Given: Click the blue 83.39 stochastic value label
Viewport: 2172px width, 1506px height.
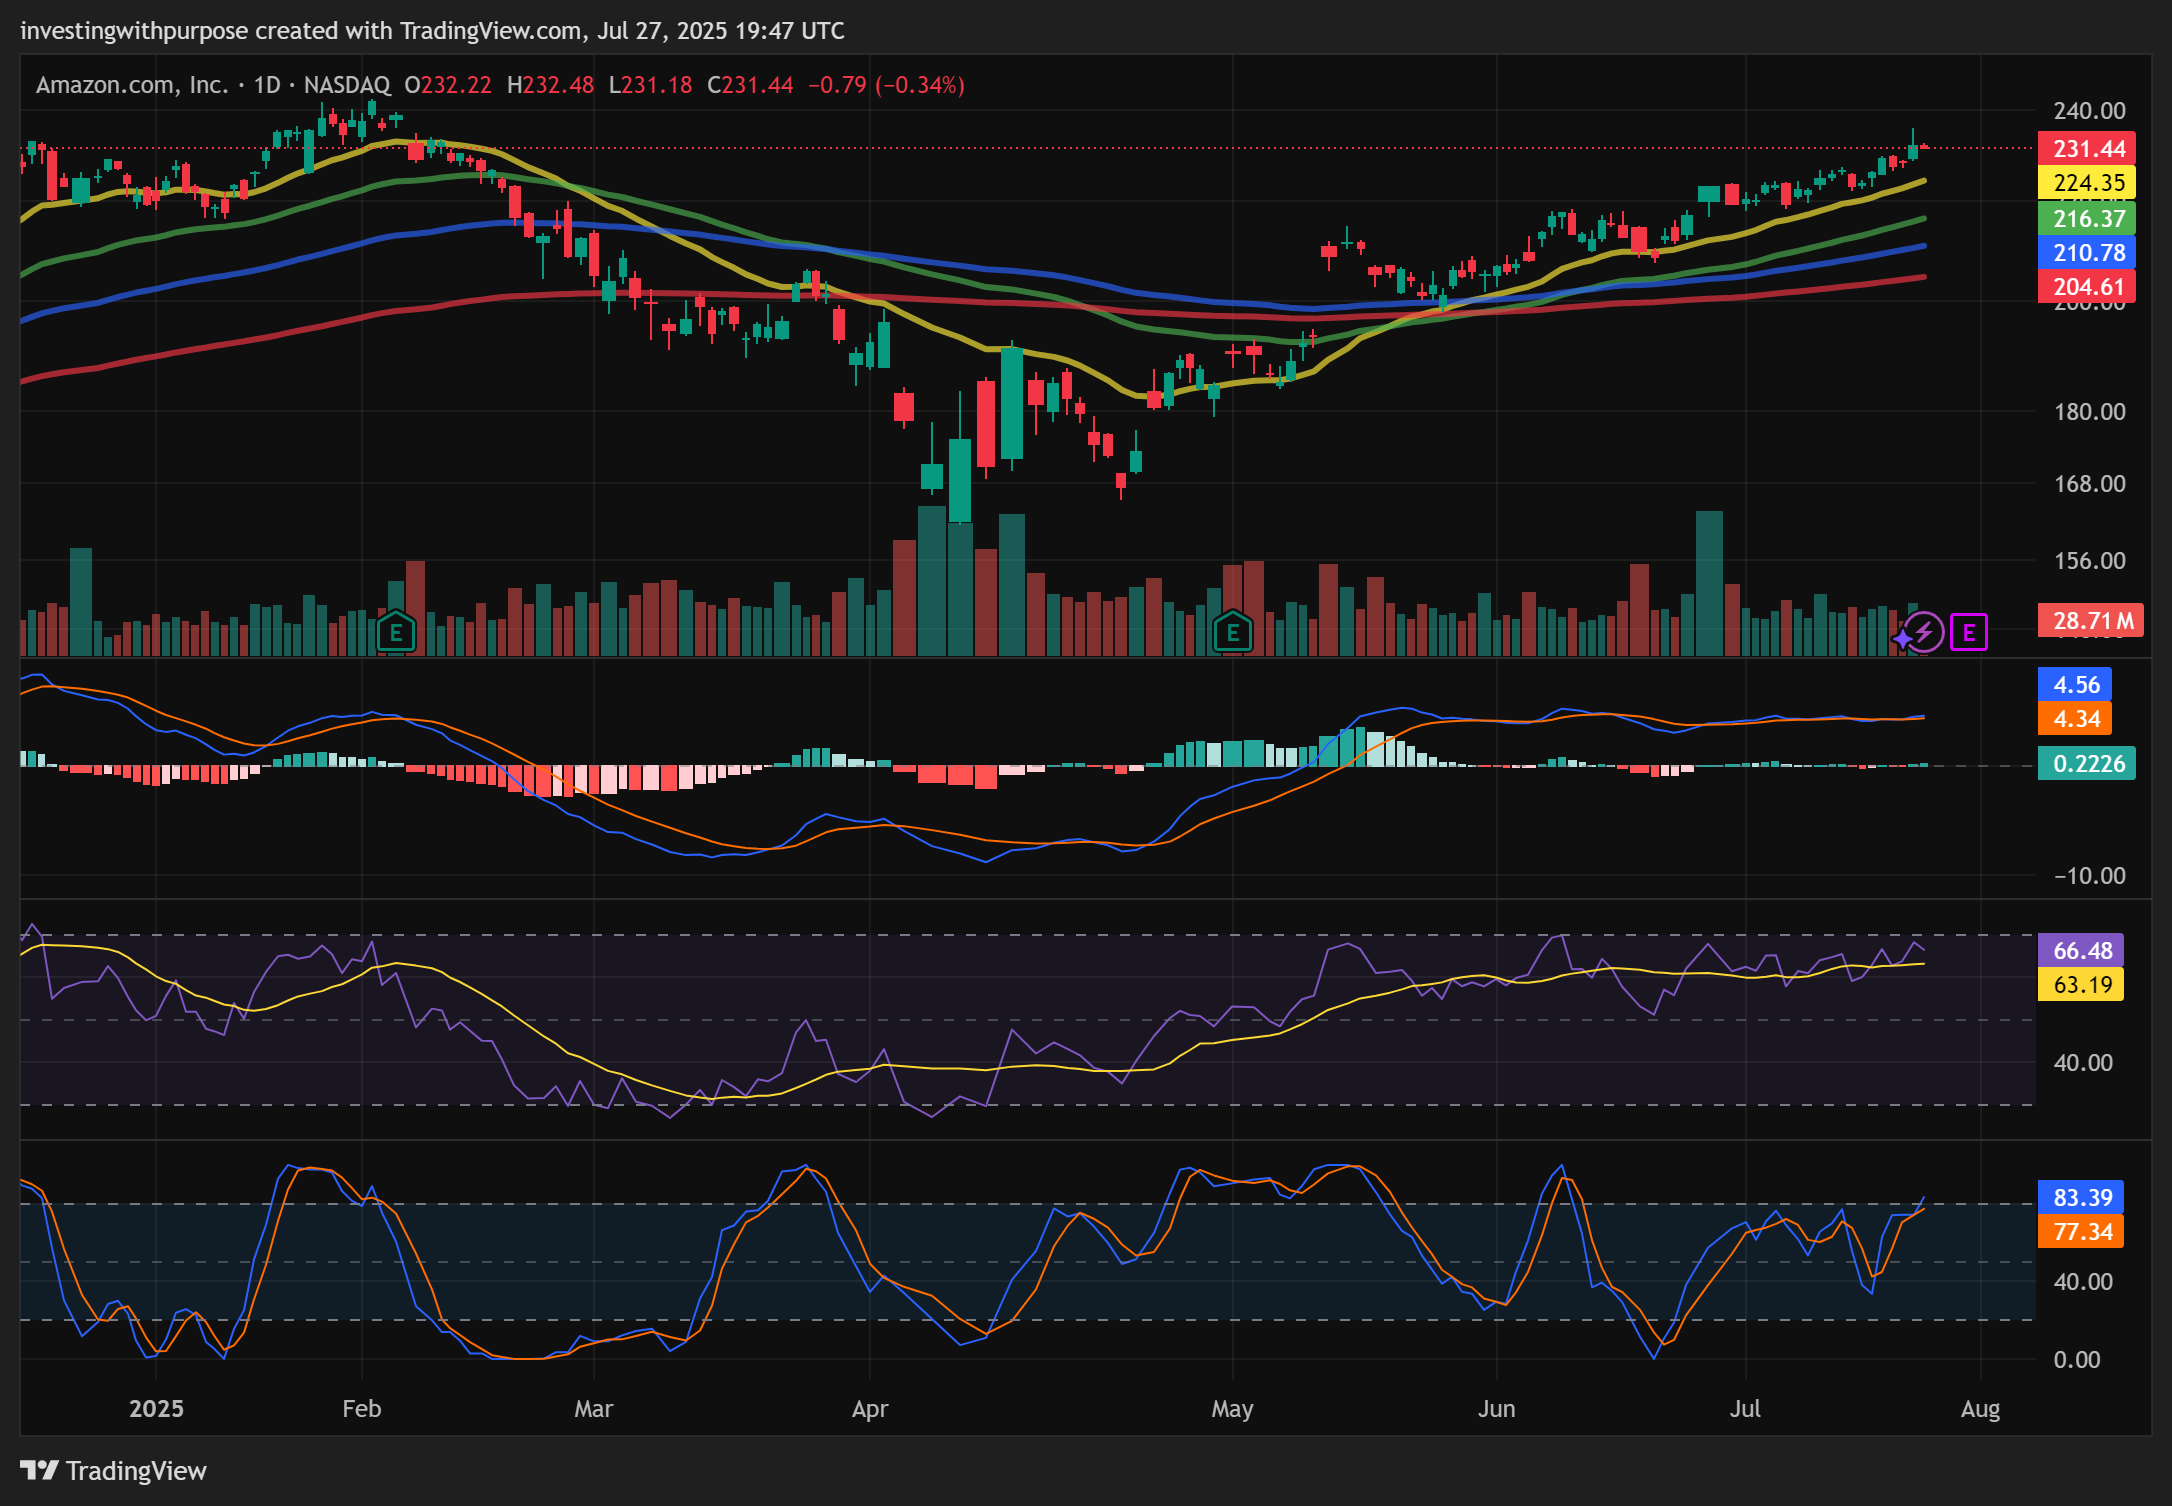Looking at the screenshot, I should click(2081, 1197).
